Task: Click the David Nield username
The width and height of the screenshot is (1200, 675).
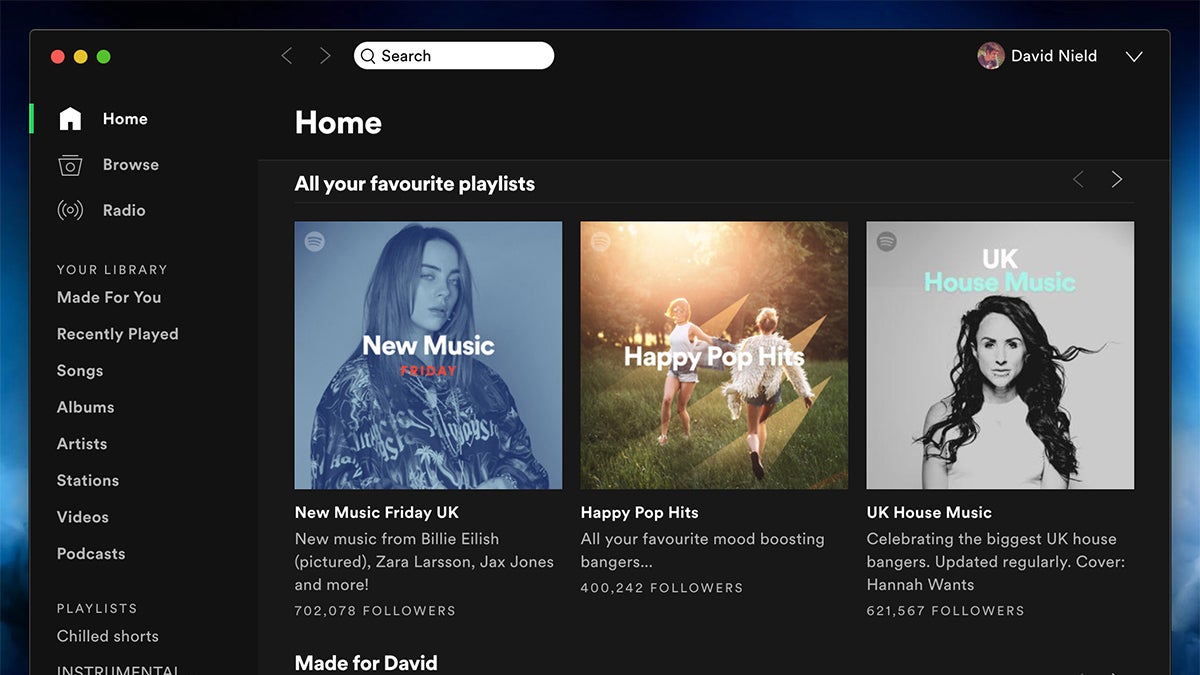Action: coord(1053,56)
